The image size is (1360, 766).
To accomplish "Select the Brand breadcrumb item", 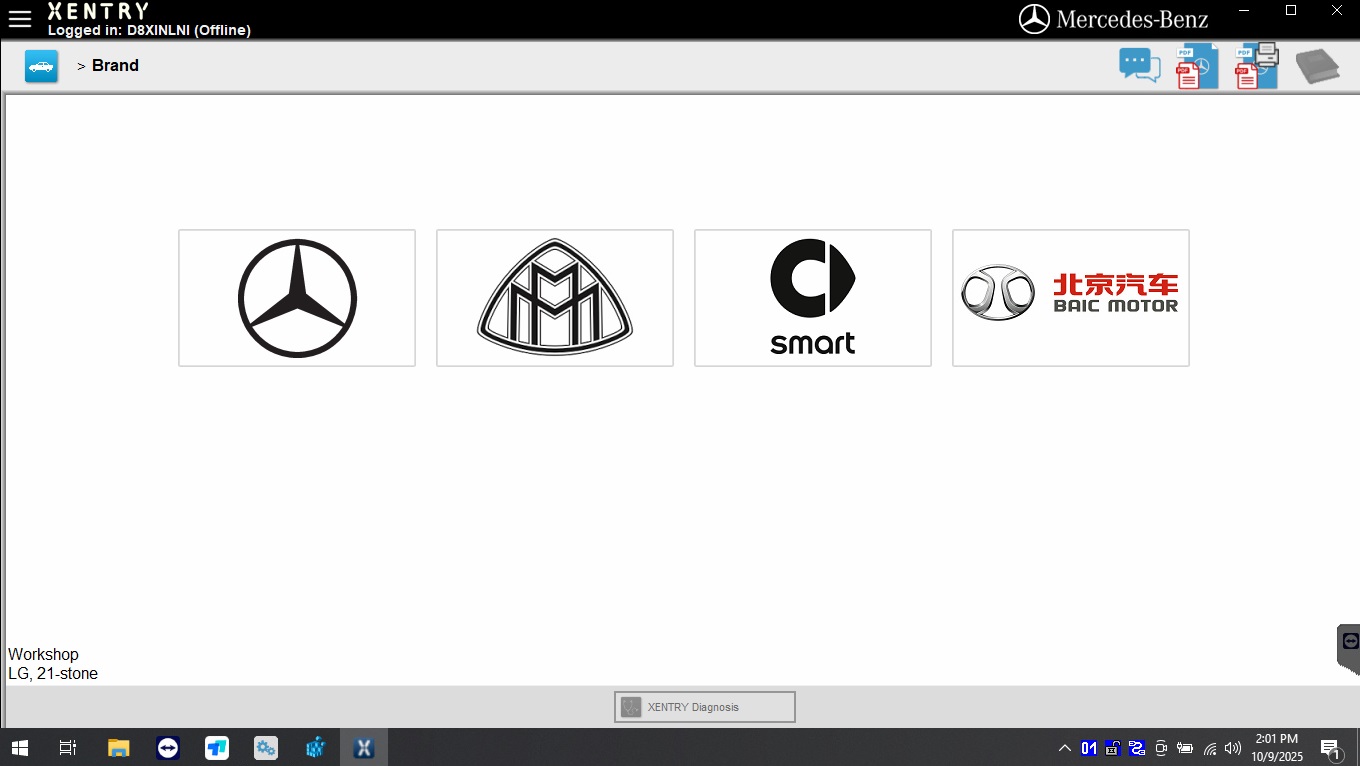I will pos(115,66).
